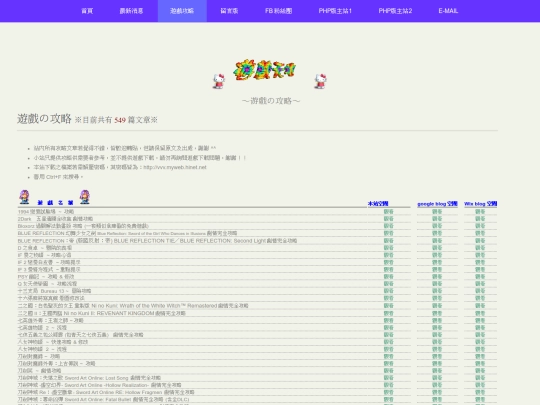Click the '2Dark' game title row

click(55, 219)
